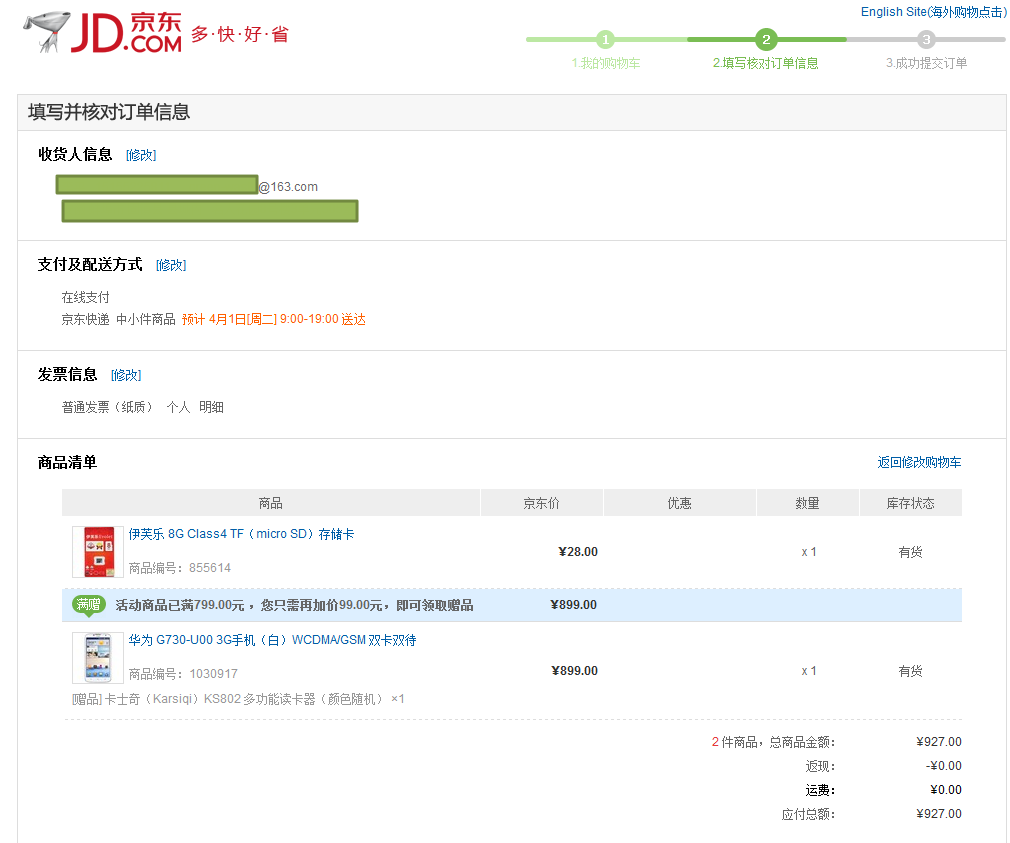The width and height of the screenshot is (1010, 843).
Task: Click the 1.我的购物车 step label
Action: (605, 63)
